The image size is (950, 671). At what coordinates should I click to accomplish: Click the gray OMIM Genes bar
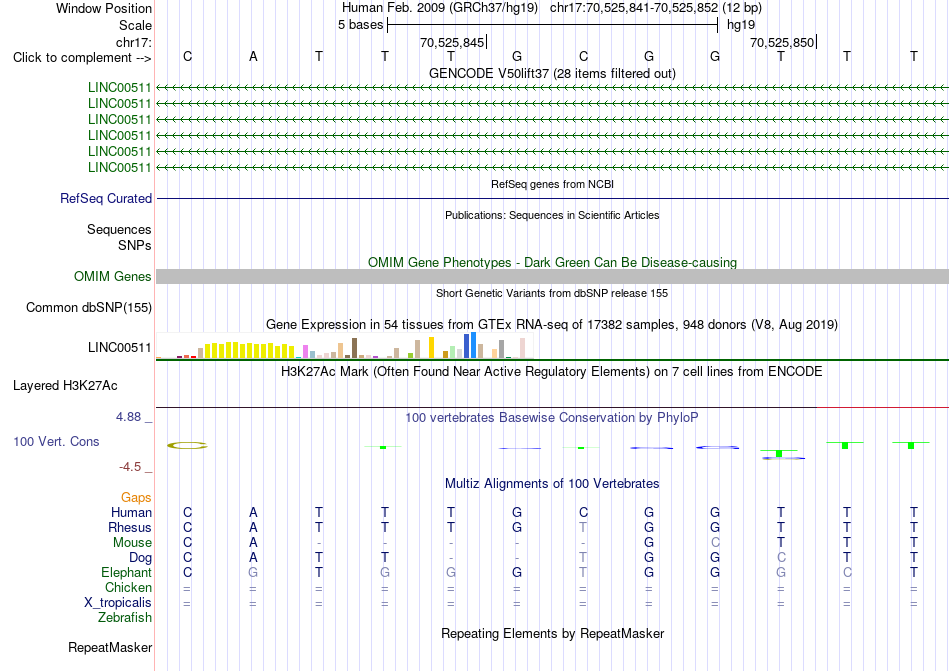(552, 277)
